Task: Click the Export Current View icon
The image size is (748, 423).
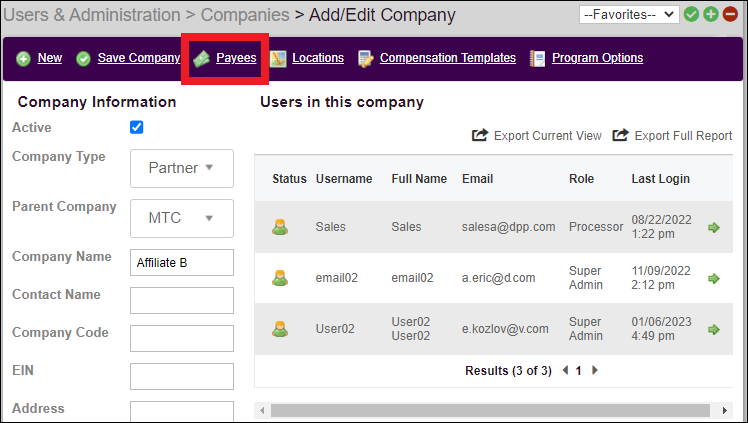Action: (480, 135)
